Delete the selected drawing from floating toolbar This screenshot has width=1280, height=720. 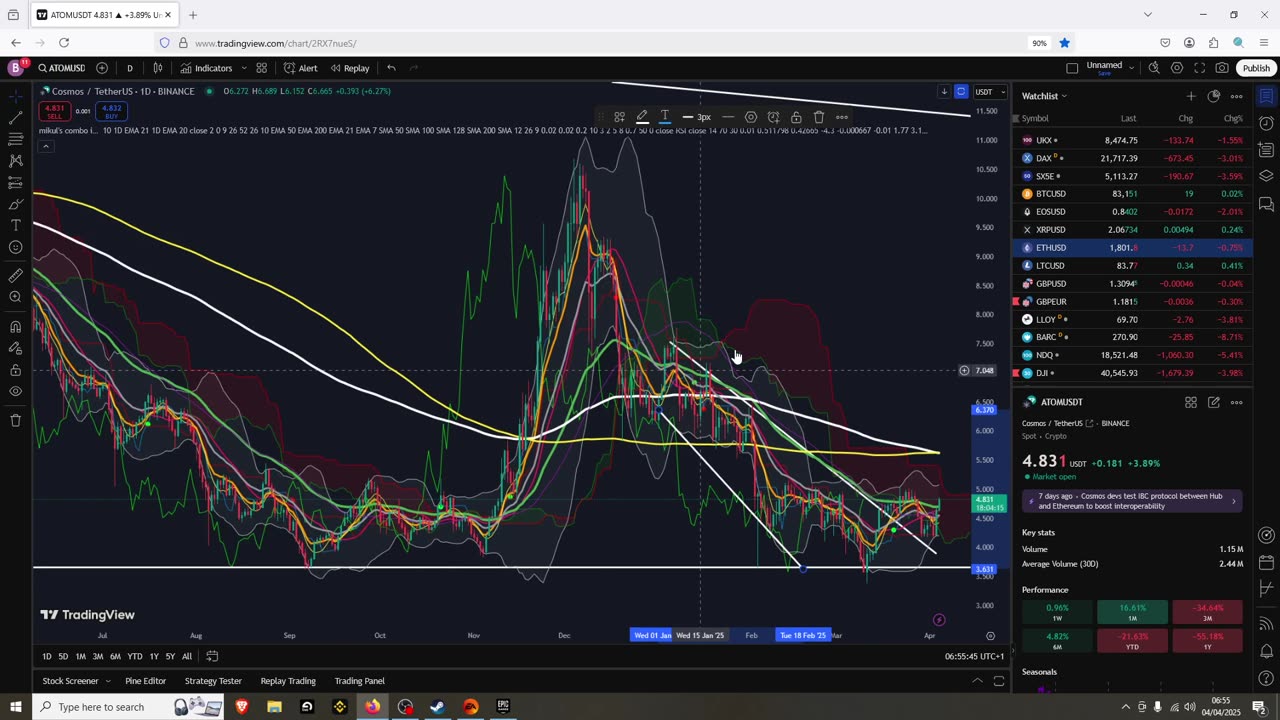[x=819, y=117]
